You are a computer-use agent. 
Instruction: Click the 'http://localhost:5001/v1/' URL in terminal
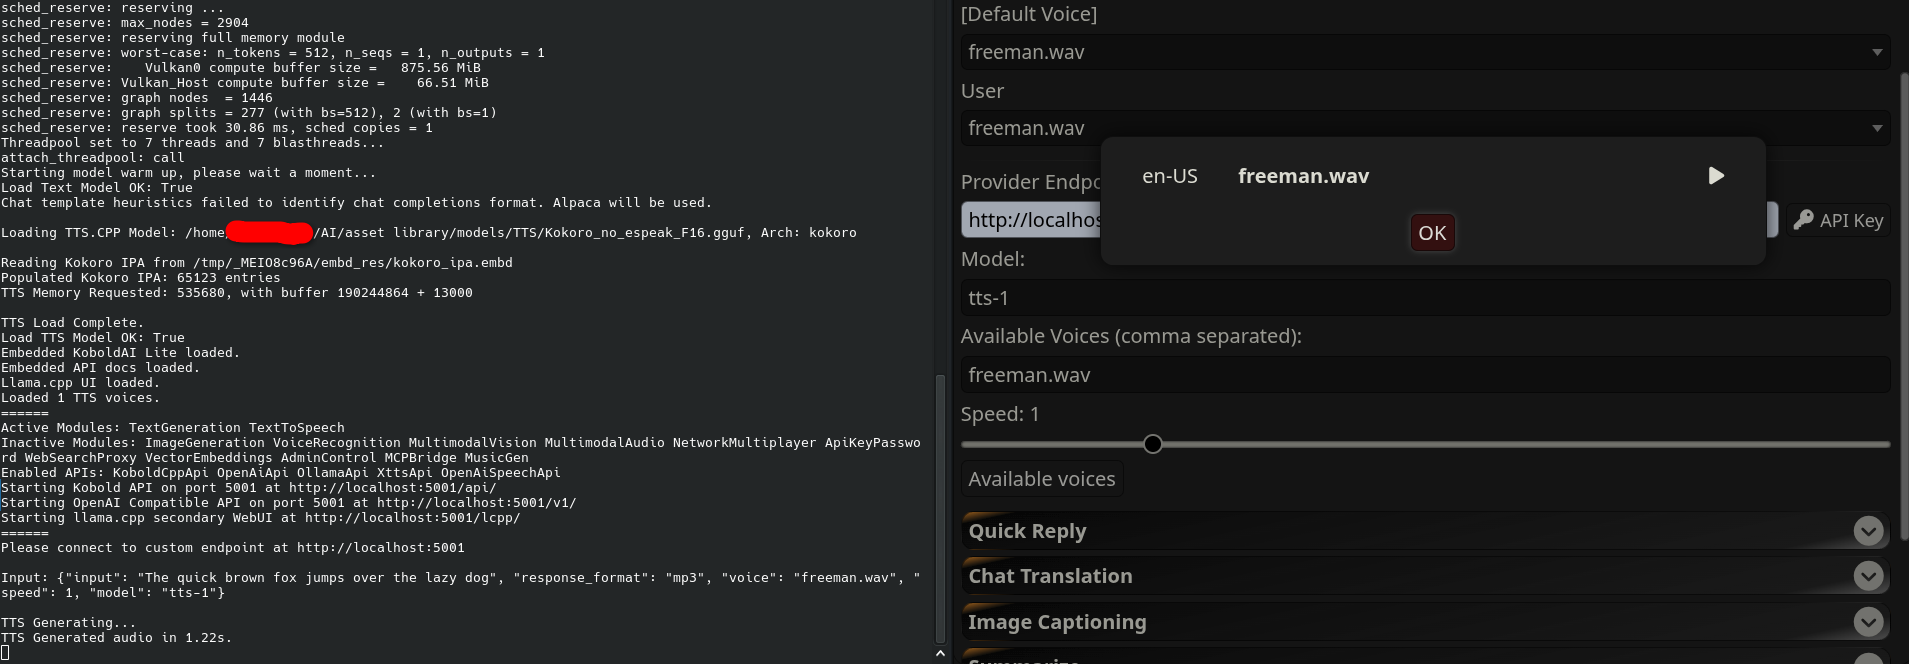(476, 503)
